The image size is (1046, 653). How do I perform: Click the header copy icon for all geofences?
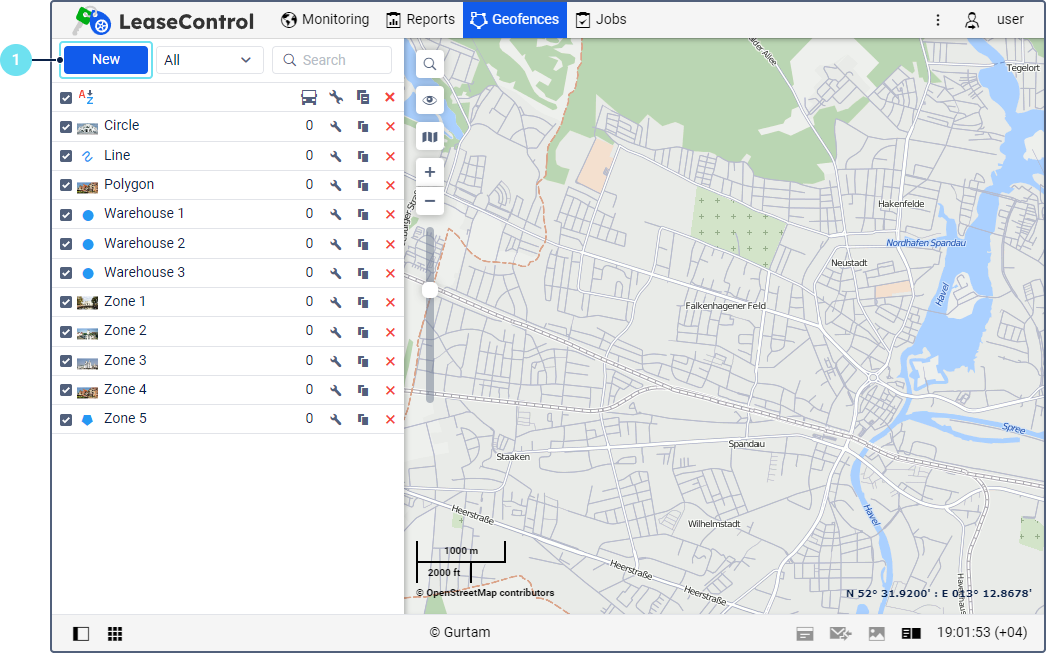point(363,97)
